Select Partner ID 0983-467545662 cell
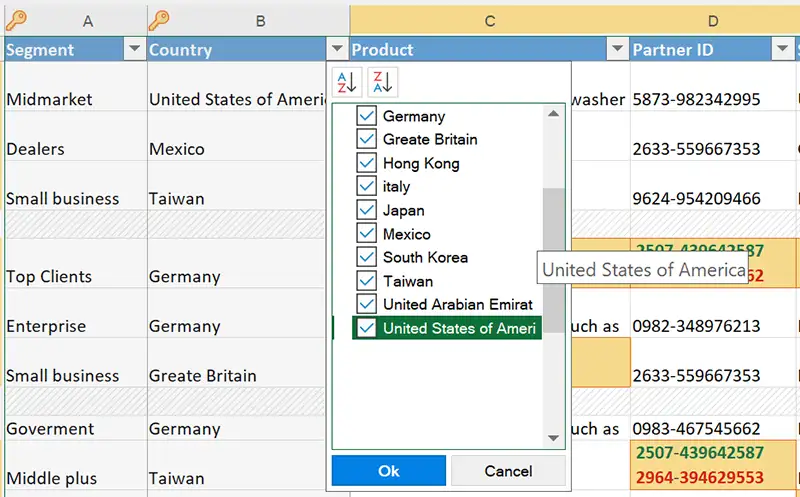The image size is (800, 497). pyautogui.click(x=713, y=428)
